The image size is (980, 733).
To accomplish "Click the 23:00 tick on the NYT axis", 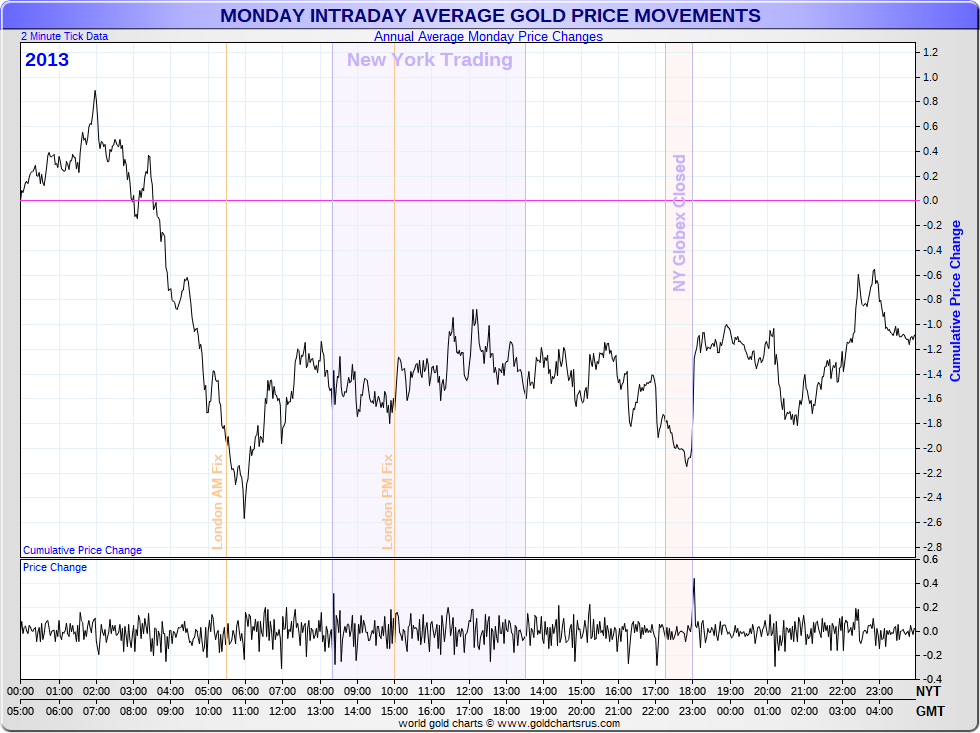I will [879, 692].
